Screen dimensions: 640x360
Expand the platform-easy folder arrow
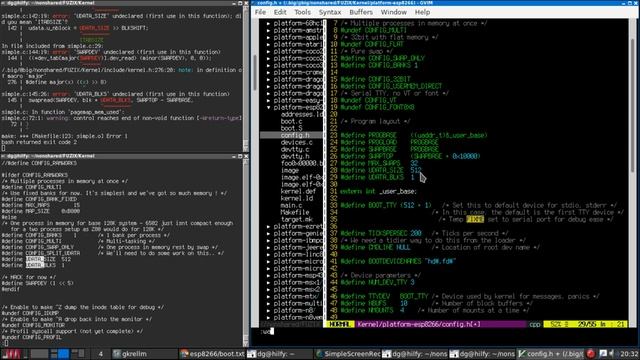pos(268,101)
